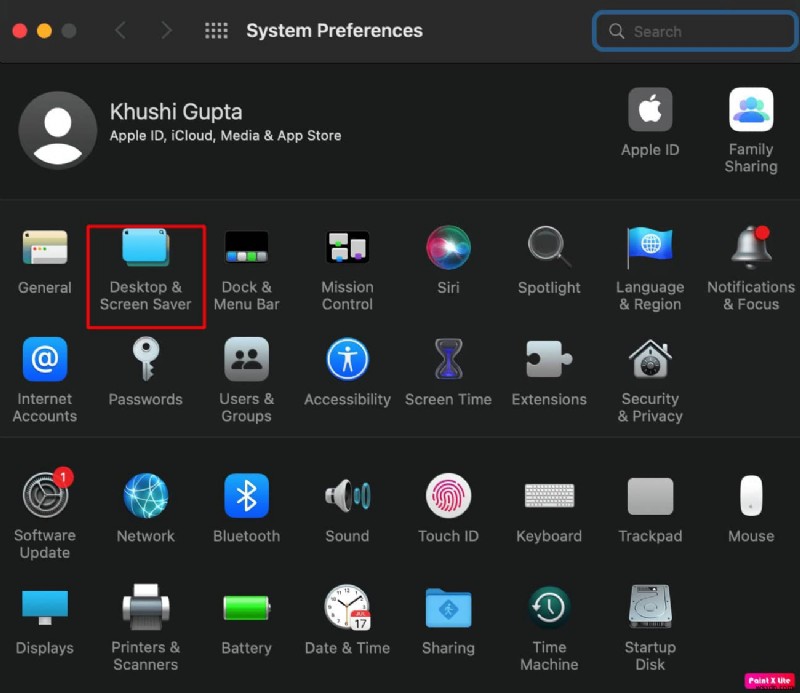Viewport: 800px width, 693px height.
Task: Click inside the Search field
Action: (695, 31)
